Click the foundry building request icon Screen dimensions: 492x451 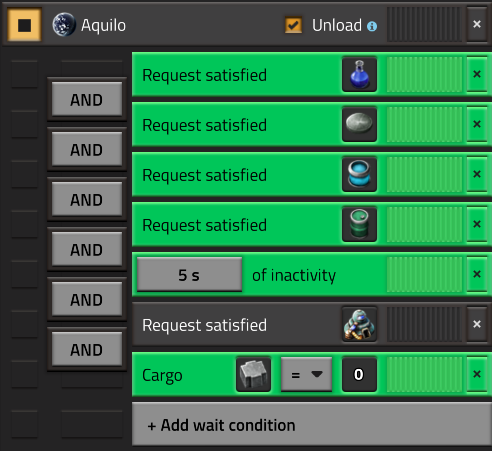click(x=359, y=324)
